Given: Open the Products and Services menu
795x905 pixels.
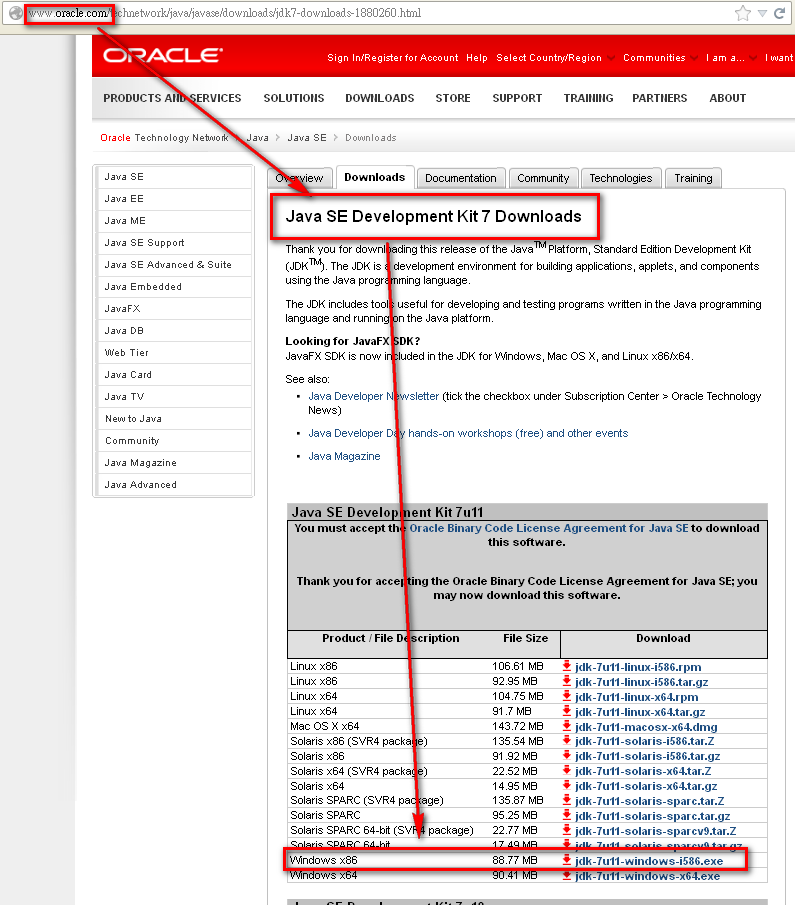Looking at the screenshot, I should point(172,98).
